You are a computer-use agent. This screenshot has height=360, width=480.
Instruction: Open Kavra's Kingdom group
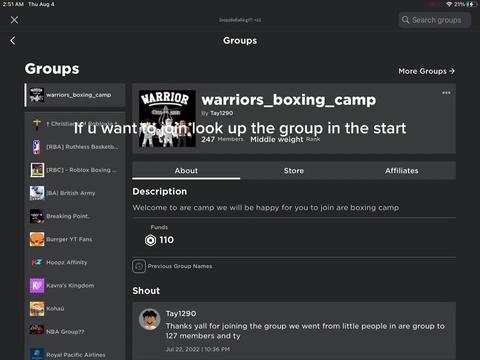(x=76, y=286)
